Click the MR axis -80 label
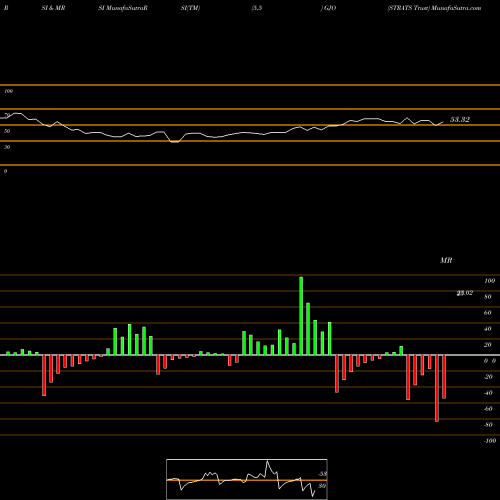Viewport: 500px width, 500px height. tap(488, 425)
